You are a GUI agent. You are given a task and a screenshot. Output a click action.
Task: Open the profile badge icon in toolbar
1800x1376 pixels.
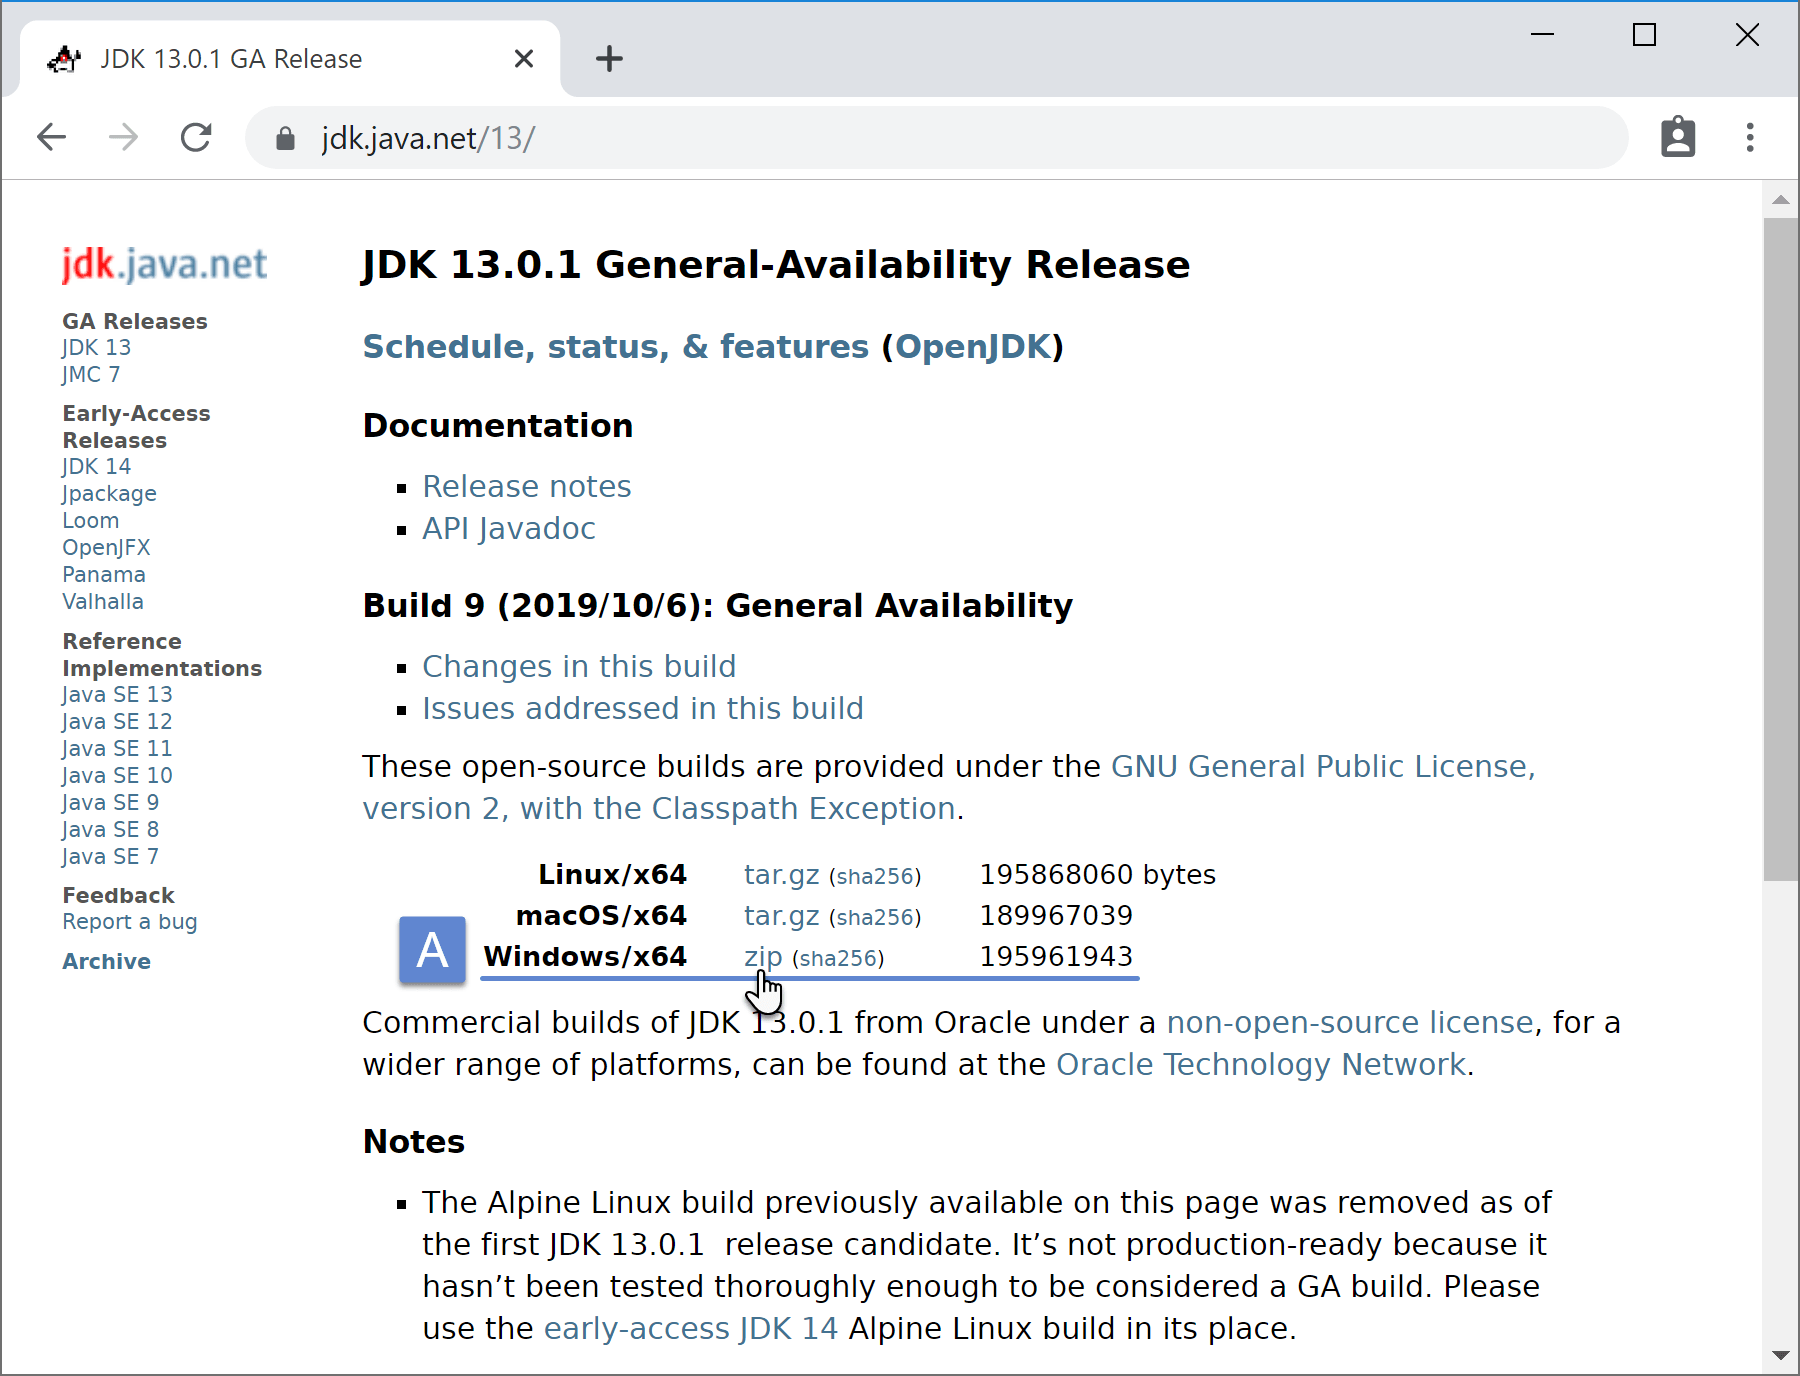(x=1678, y=137)
